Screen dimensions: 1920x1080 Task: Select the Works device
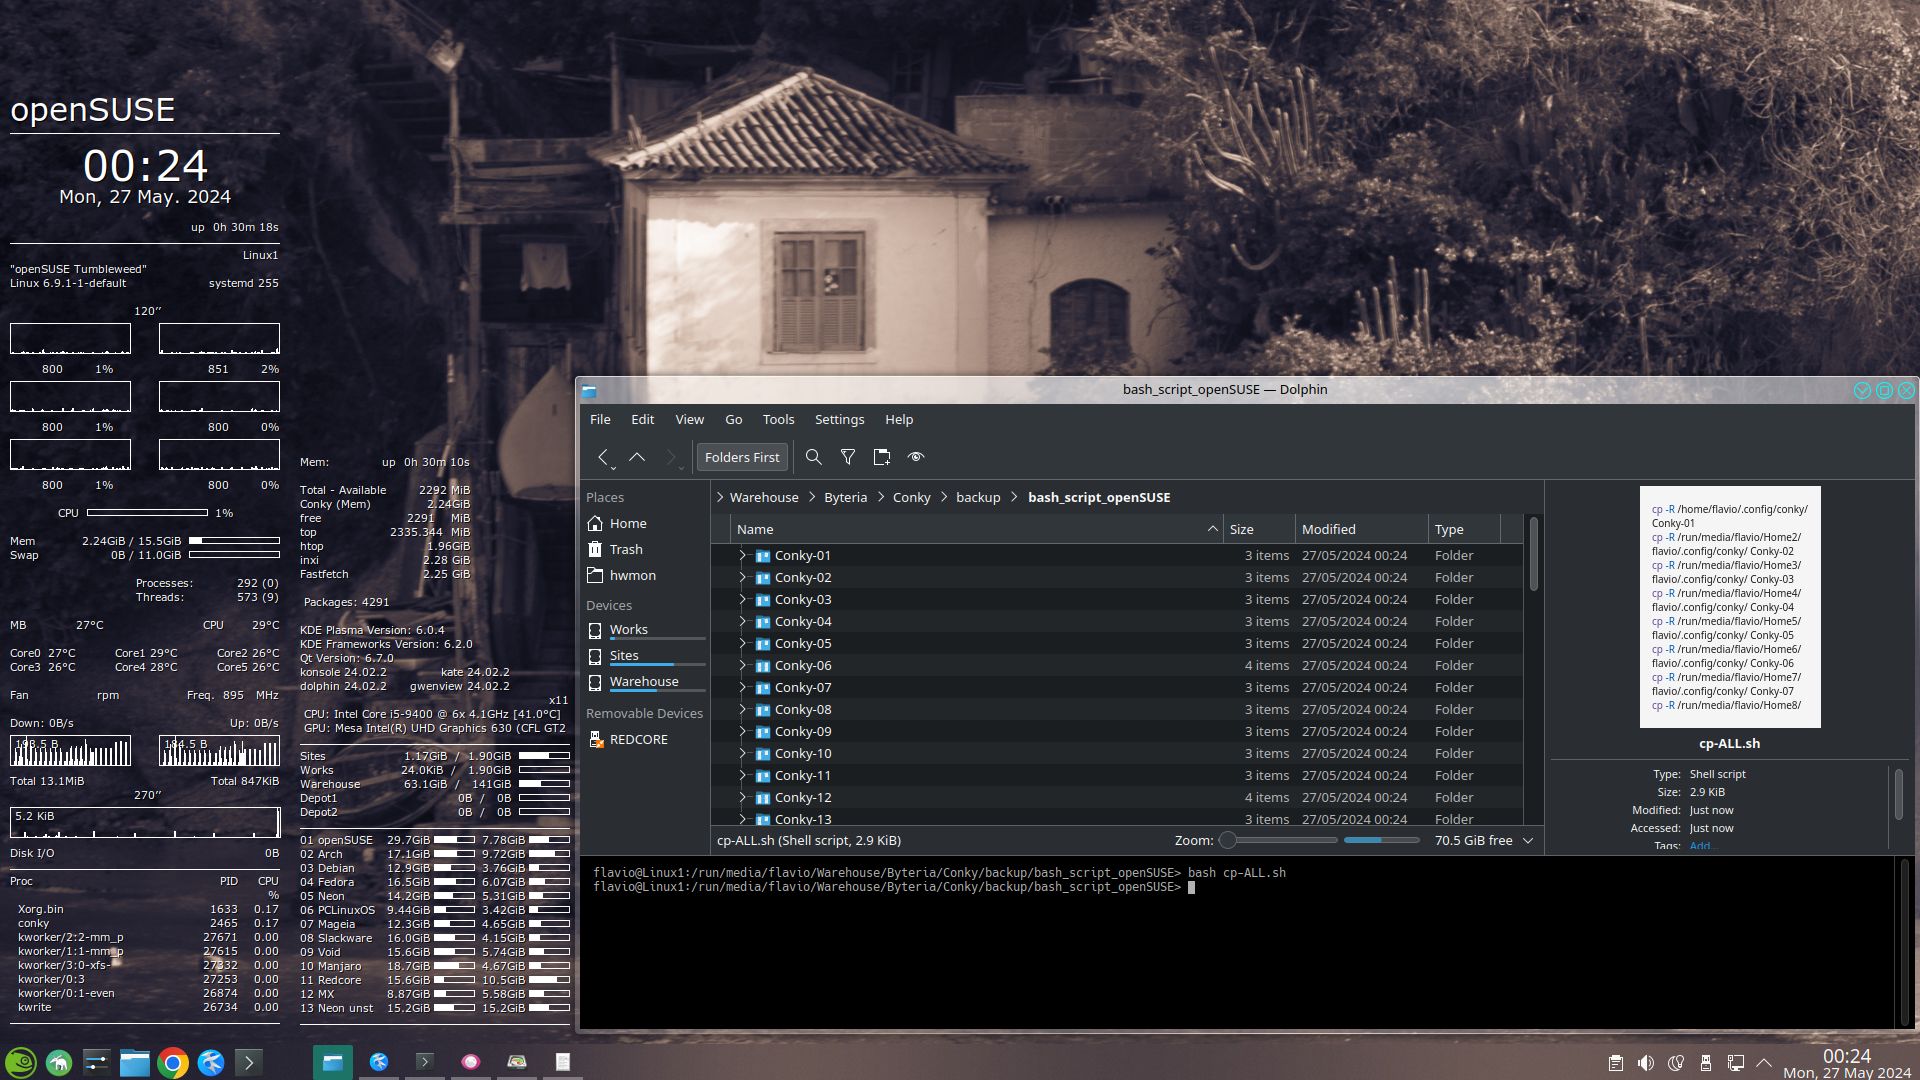[x=645, y=630]
